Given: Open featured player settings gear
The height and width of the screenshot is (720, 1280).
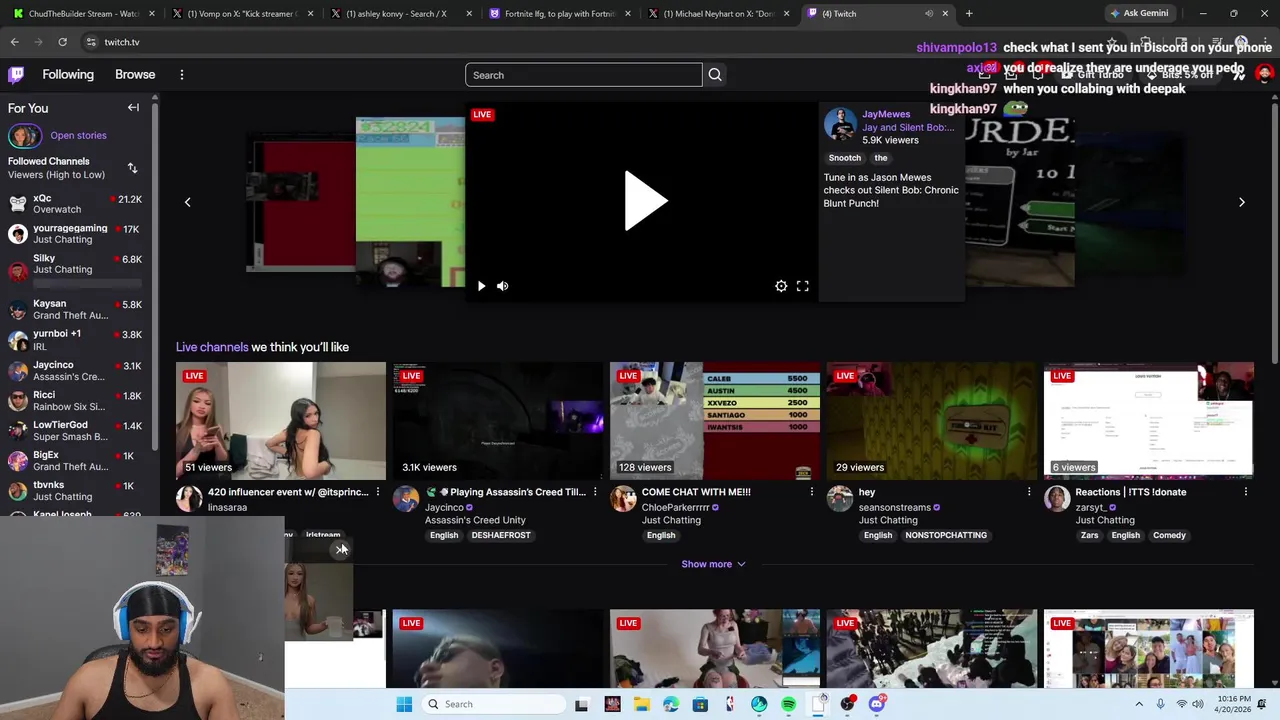Looking at the screenshot, I should tap(781, 286).
